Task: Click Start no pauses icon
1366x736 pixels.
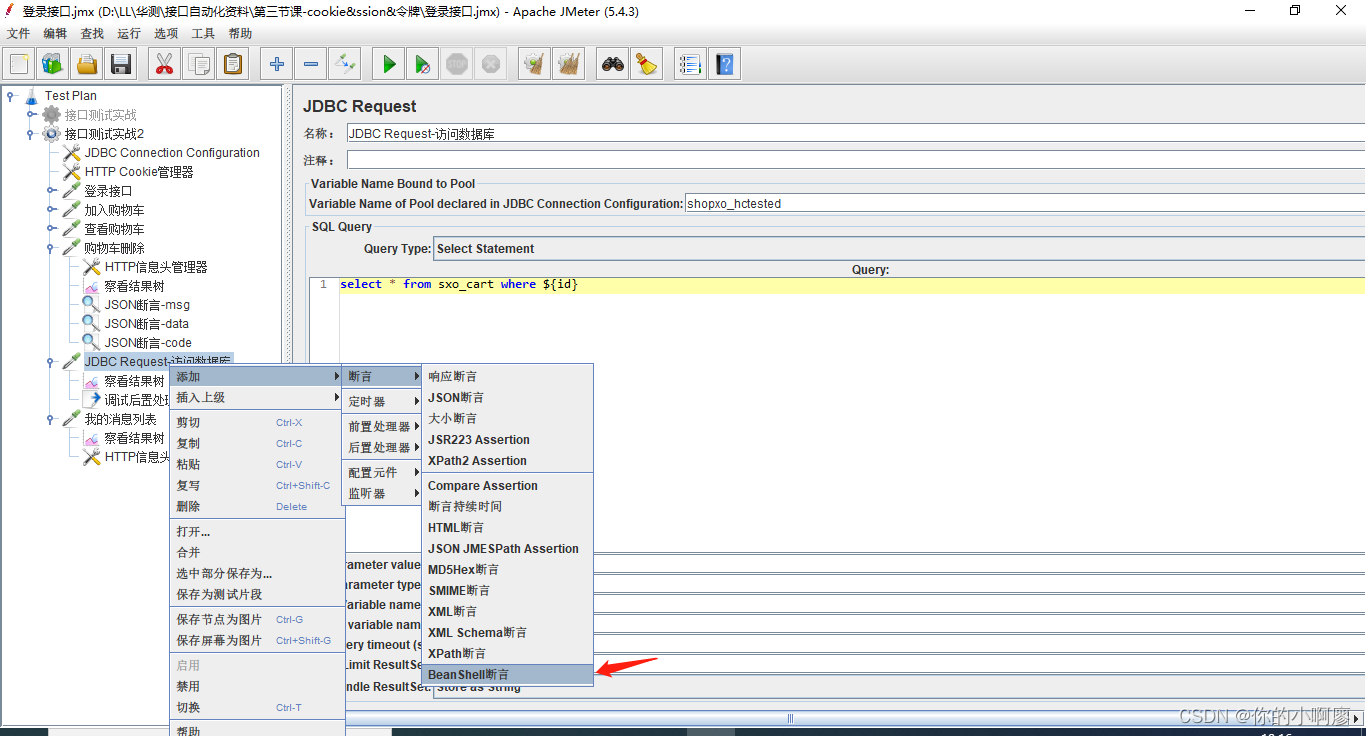Action: click(423, 64)
